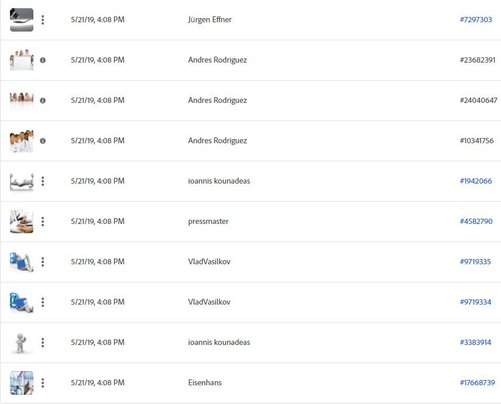Click info icon beside asset #23682391
501x404 pixels.
tap(43, 60)
